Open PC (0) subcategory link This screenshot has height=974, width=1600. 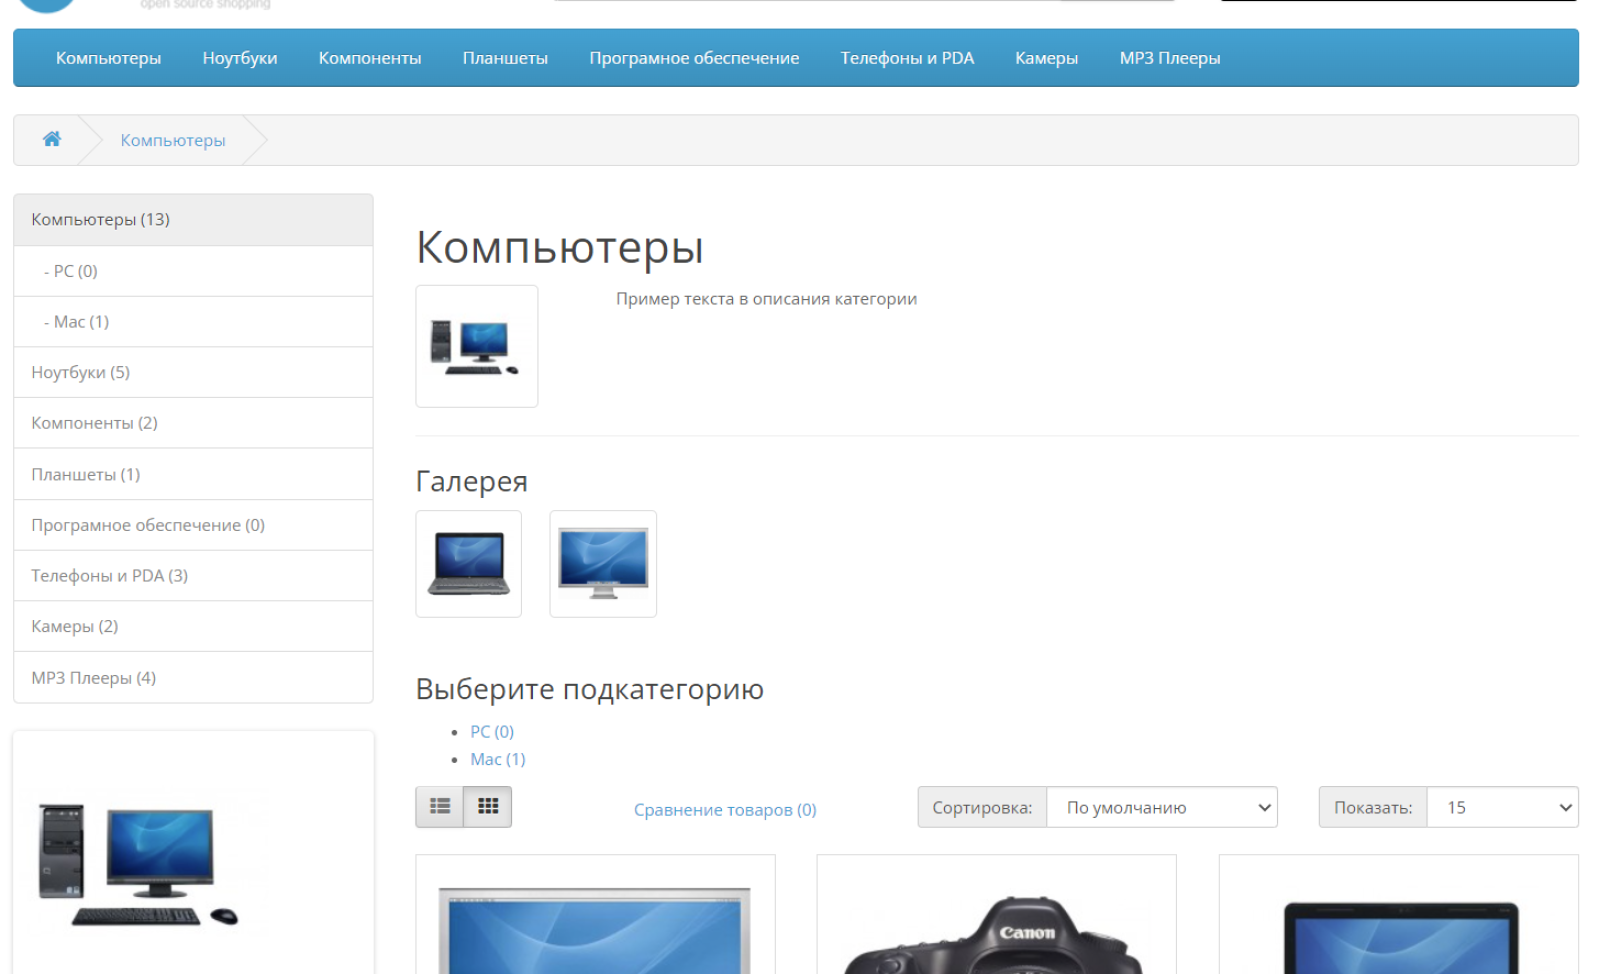tap(492, 732)
